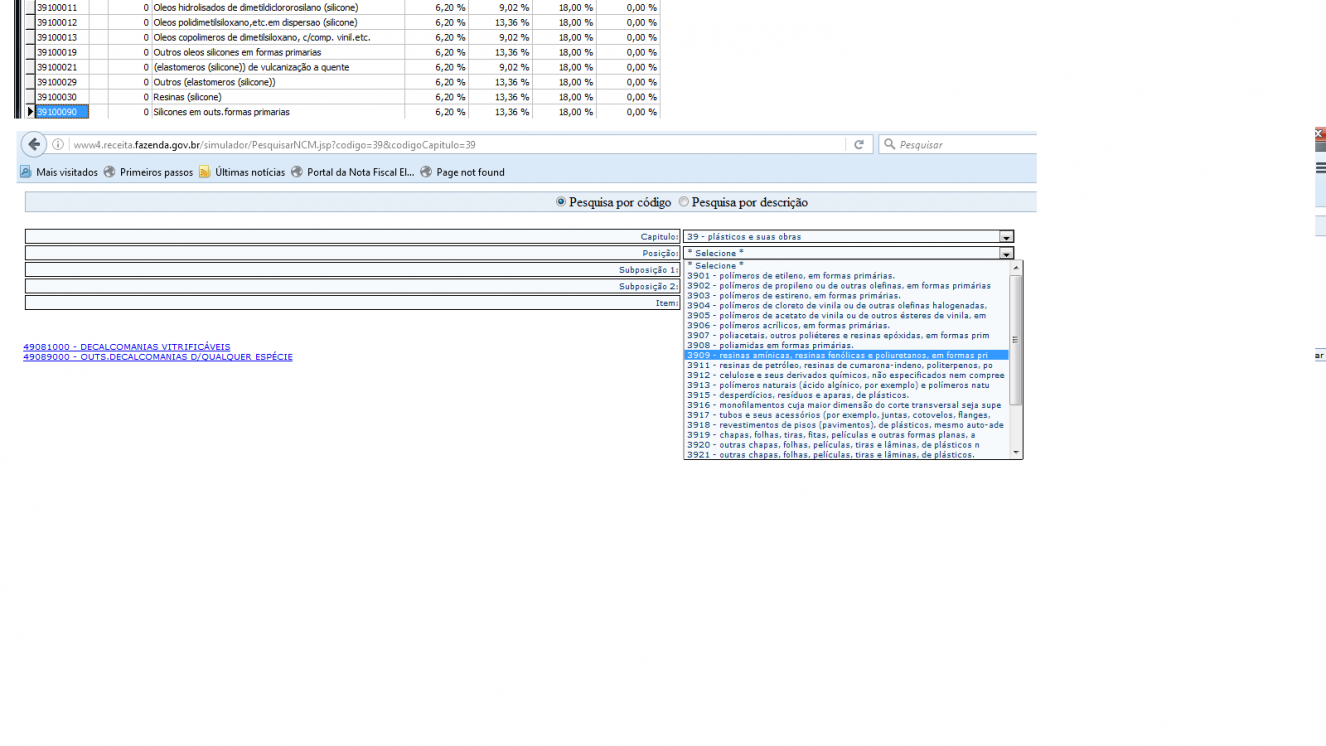Image resolution: width=1326 pixels, height=746 pixels.
Task: Click row indicator arrow beside 39100090
Action: click(30, 112)
